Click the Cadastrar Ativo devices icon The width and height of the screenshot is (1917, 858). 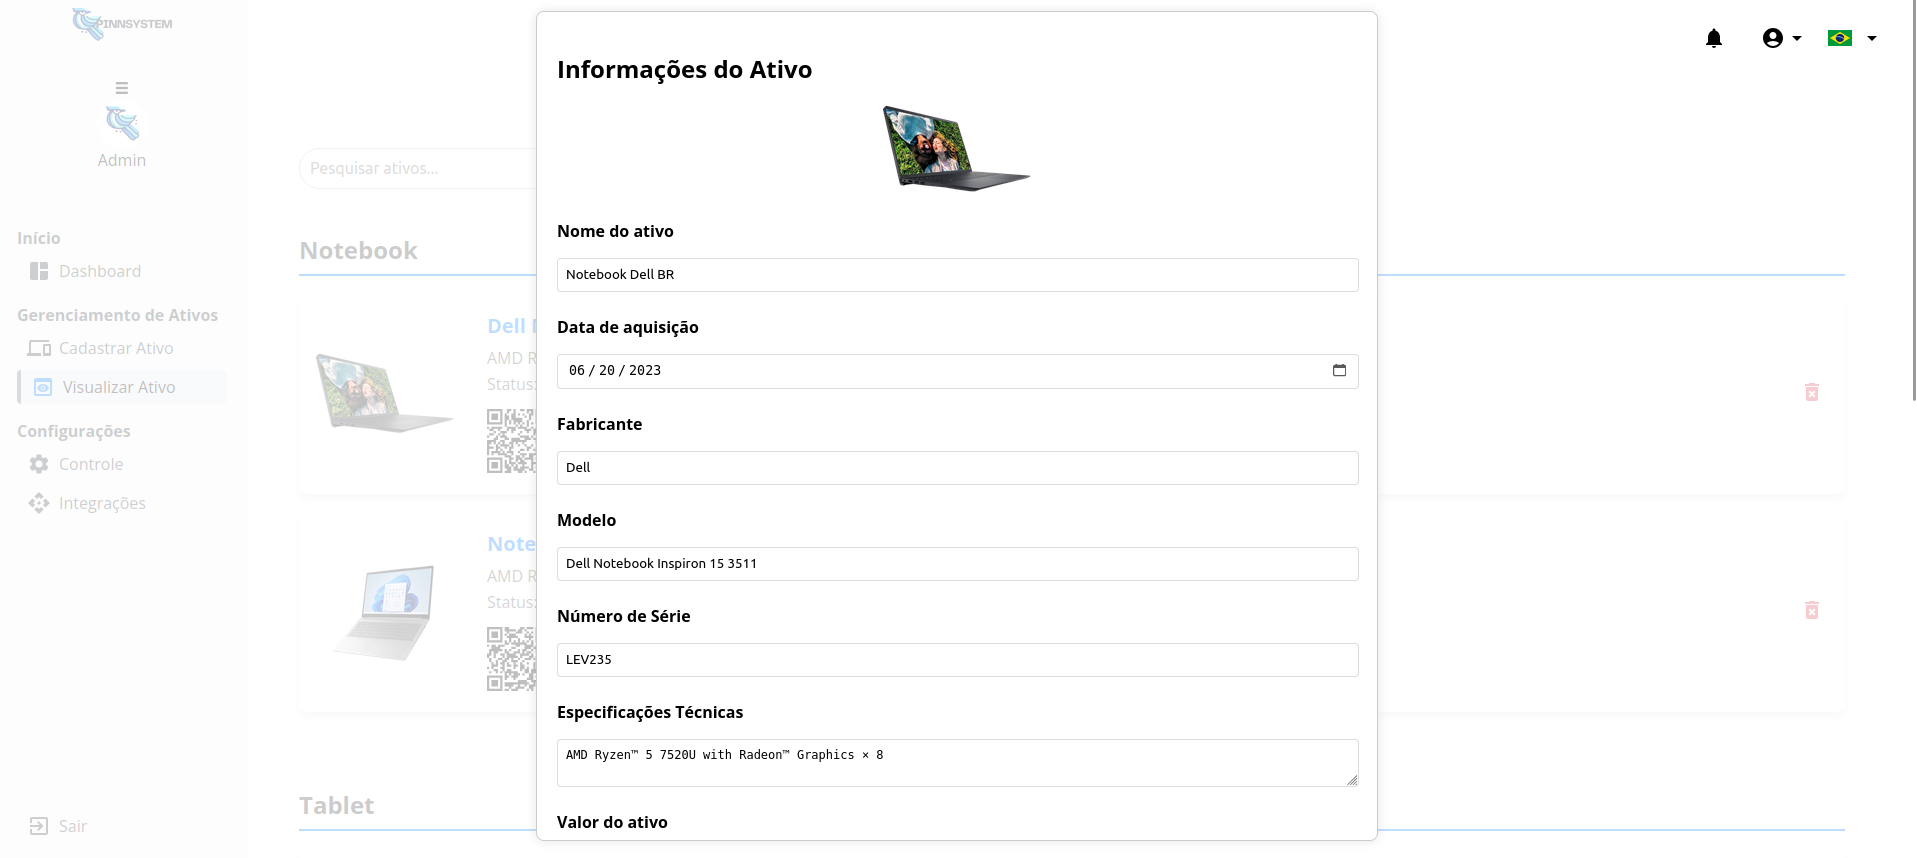39,348
